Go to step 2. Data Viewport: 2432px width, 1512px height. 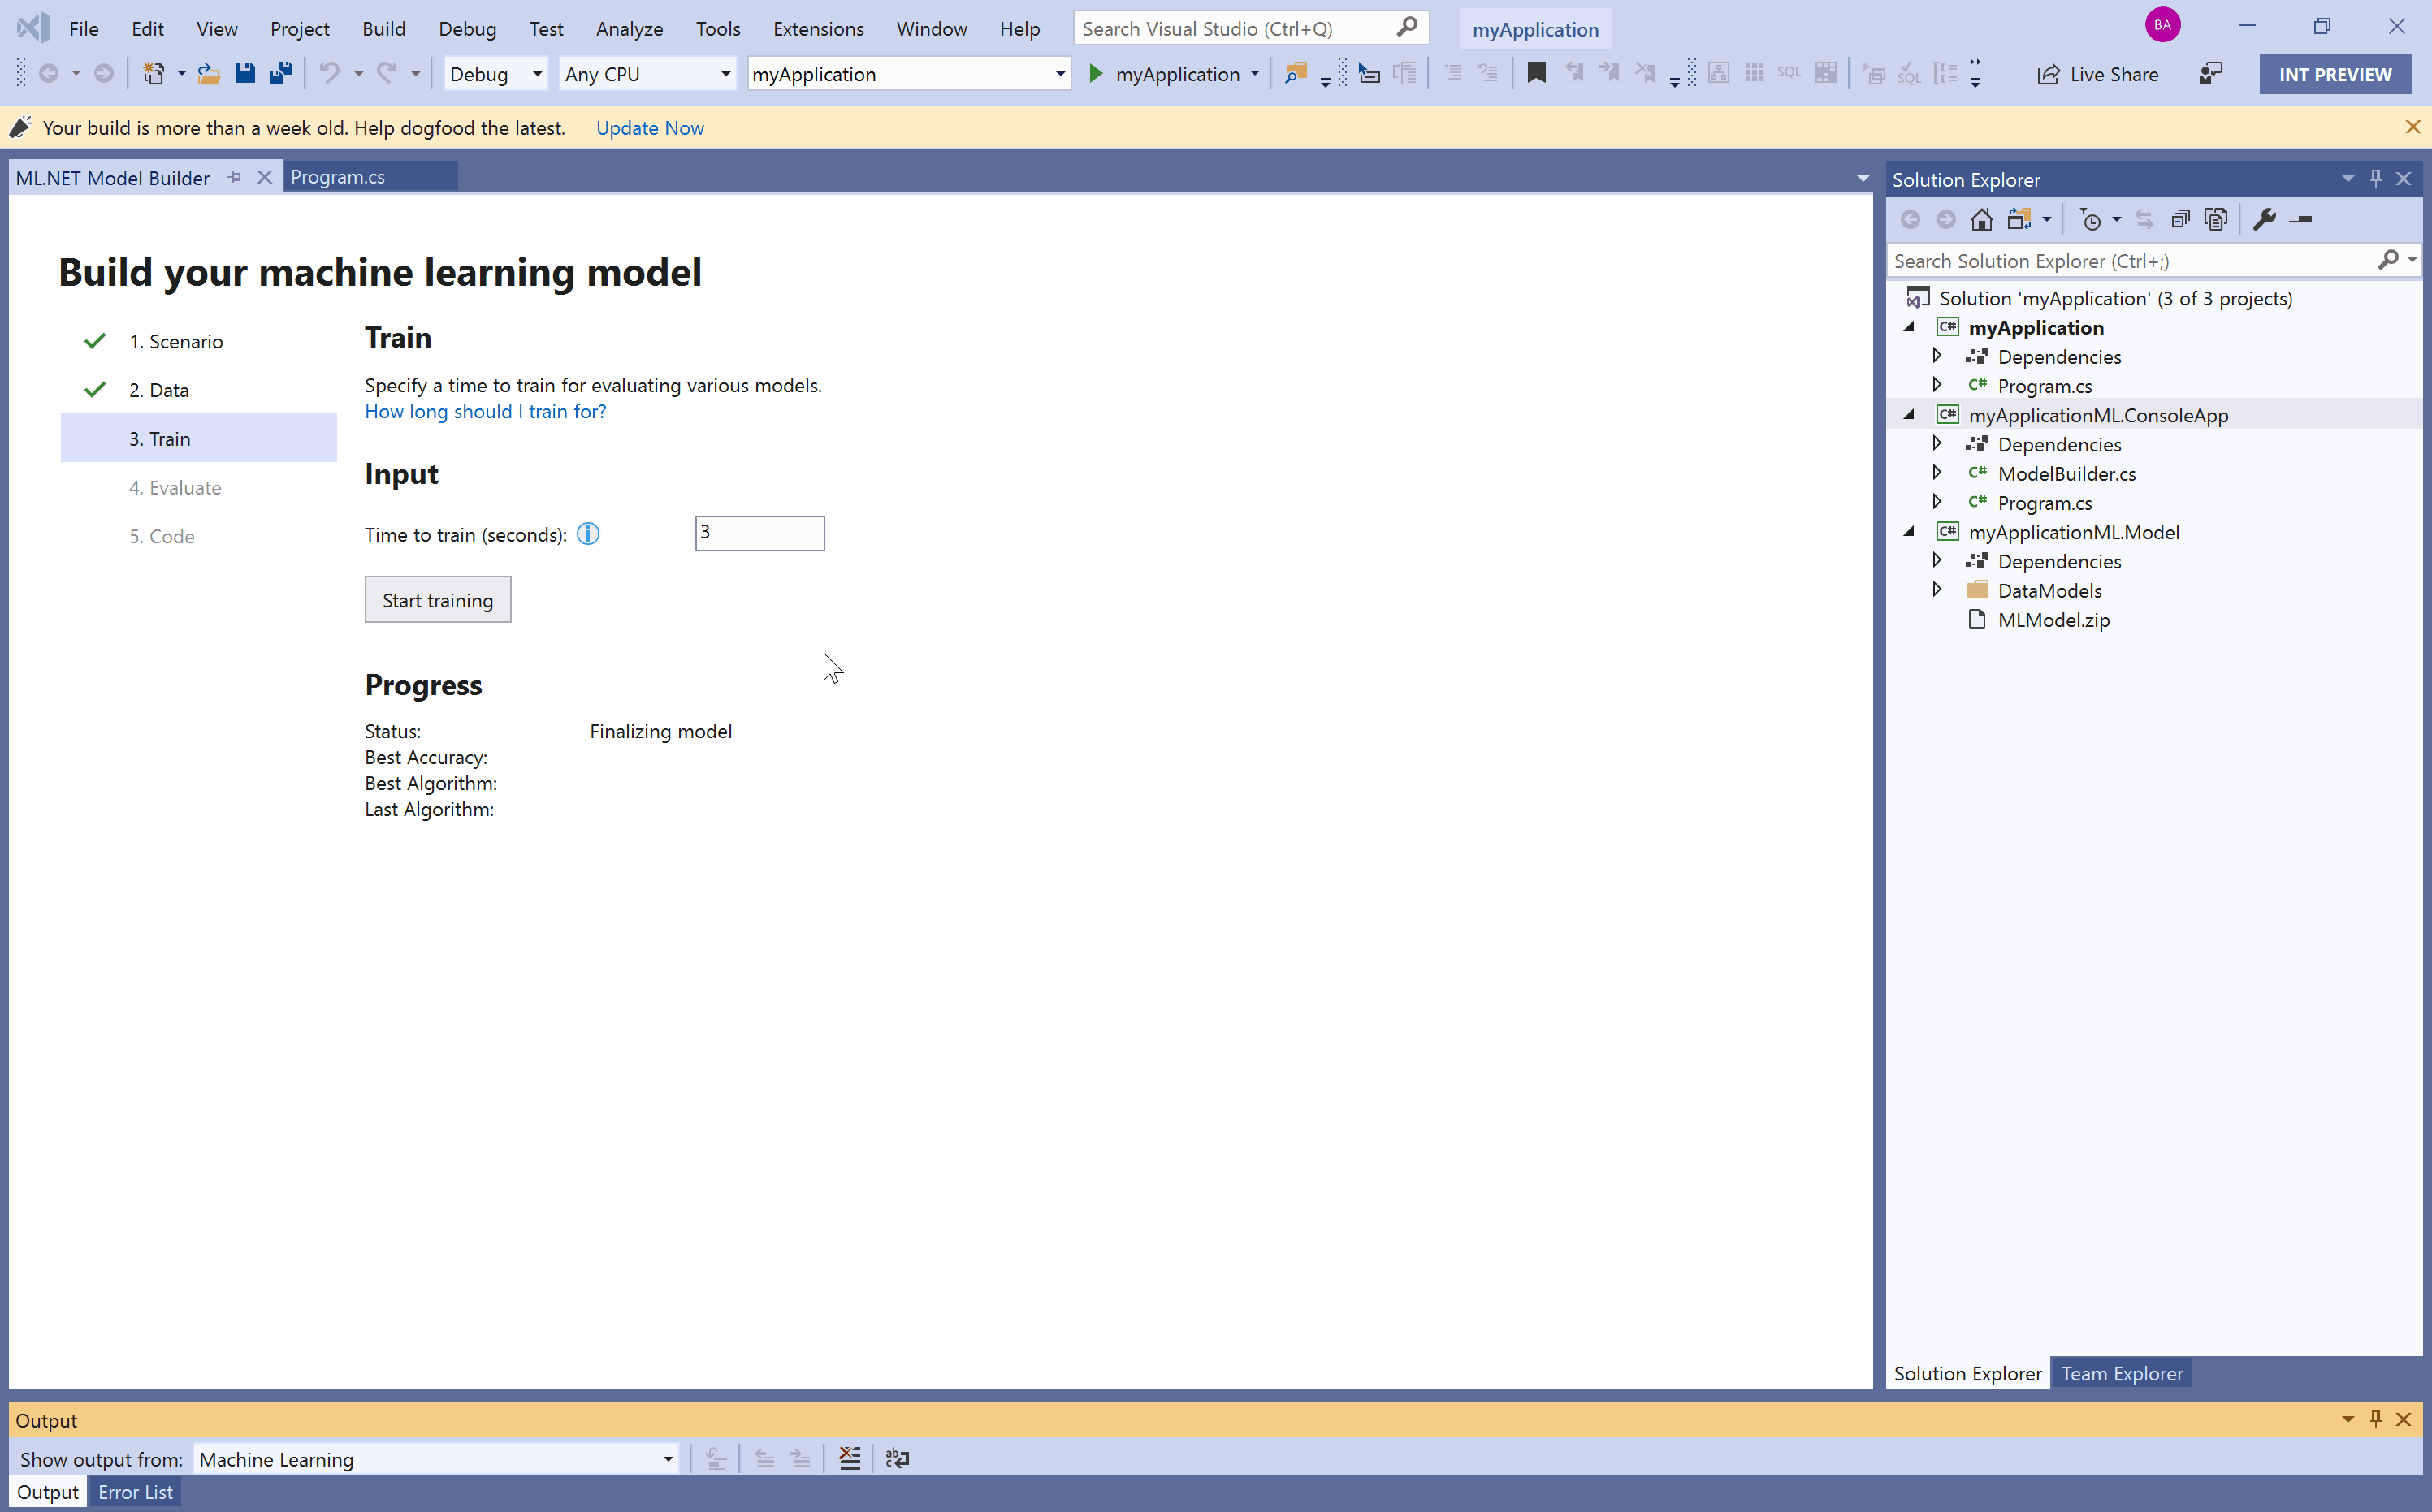click(x=198, y=389)
